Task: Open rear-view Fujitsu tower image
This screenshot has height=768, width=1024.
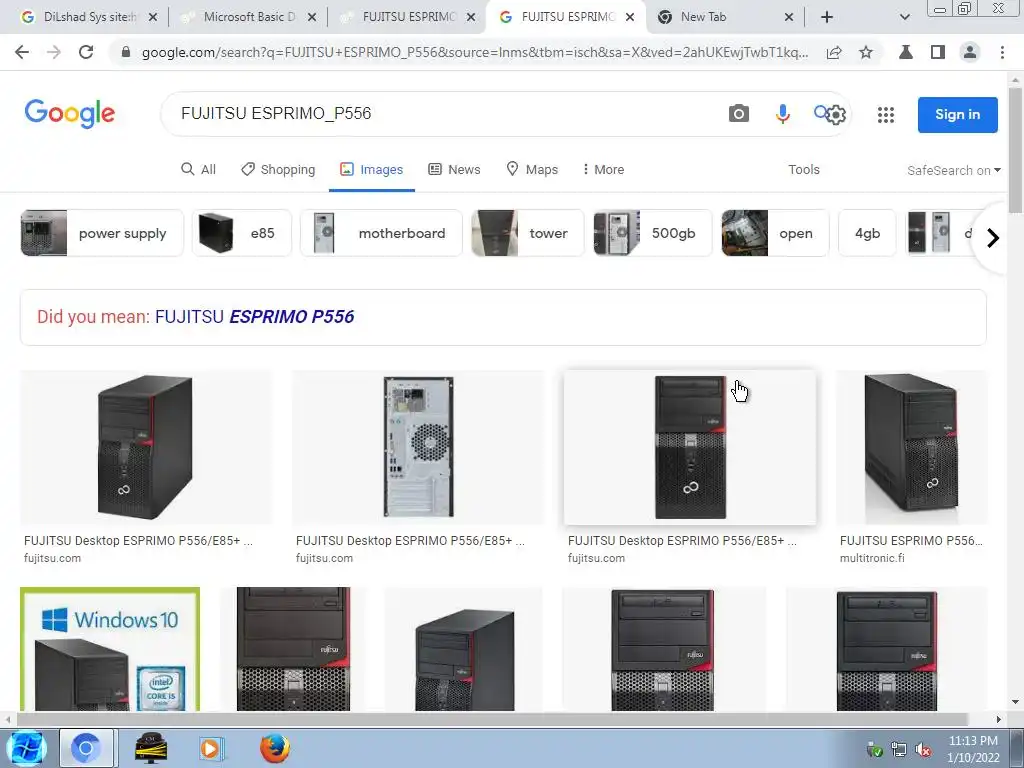Action: point(418,447)
